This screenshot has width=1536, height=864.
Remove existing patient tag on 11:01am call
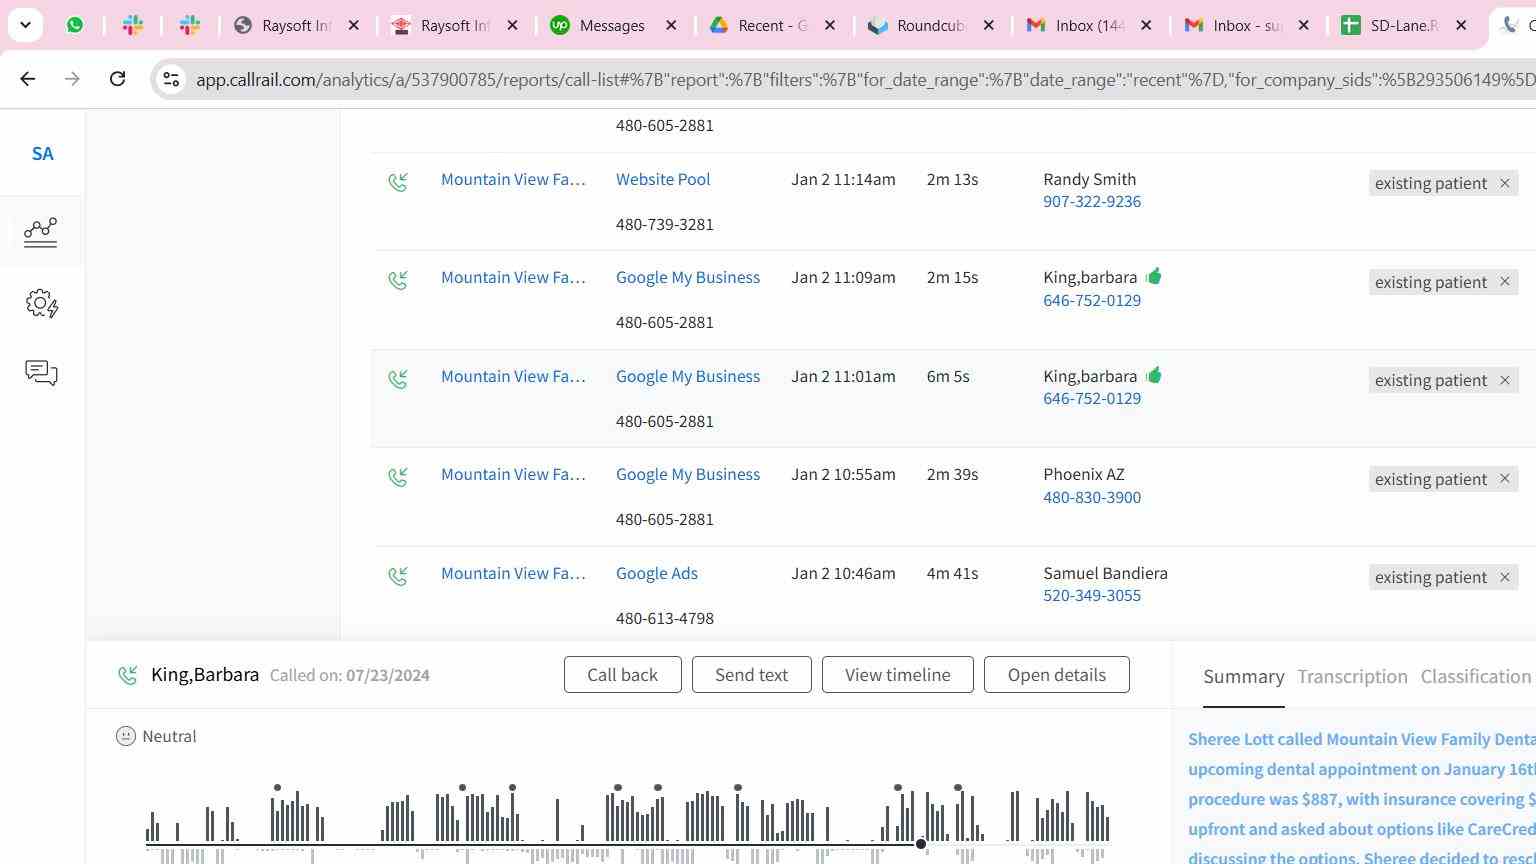(x=1504, y=380)
